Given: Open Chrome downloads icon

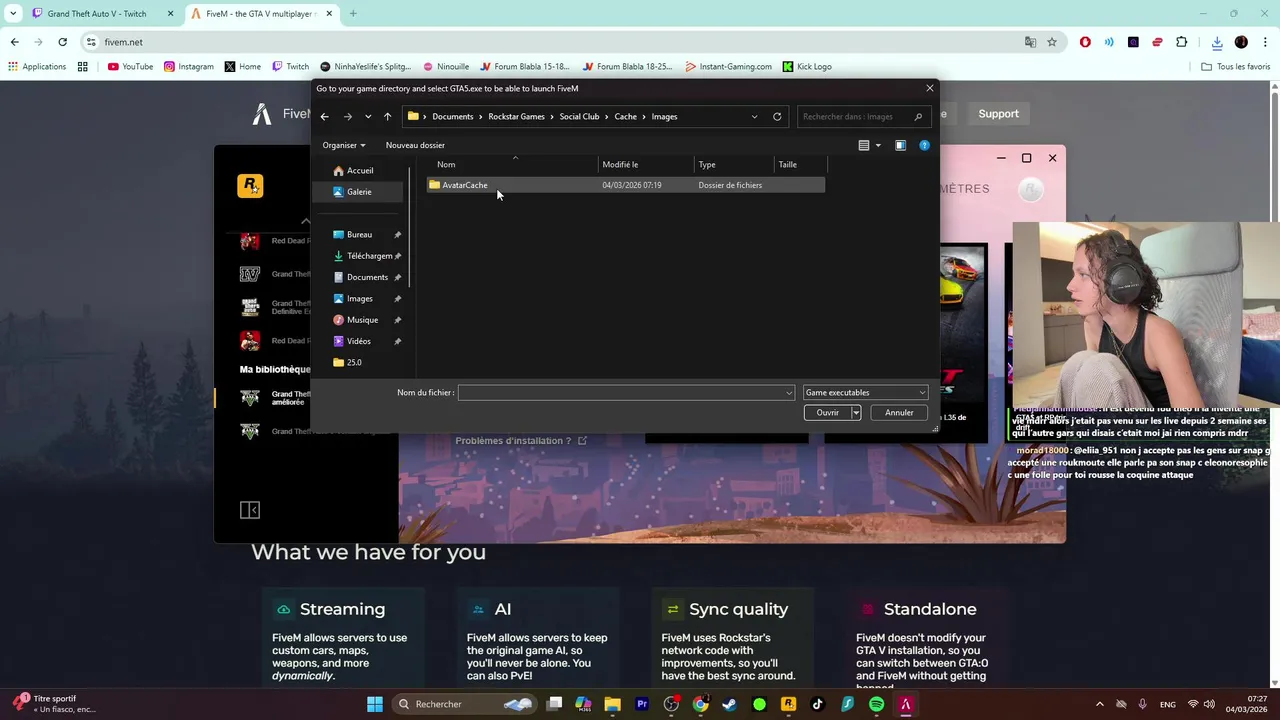Looking at the screenshot, I should coord(1217,42).
